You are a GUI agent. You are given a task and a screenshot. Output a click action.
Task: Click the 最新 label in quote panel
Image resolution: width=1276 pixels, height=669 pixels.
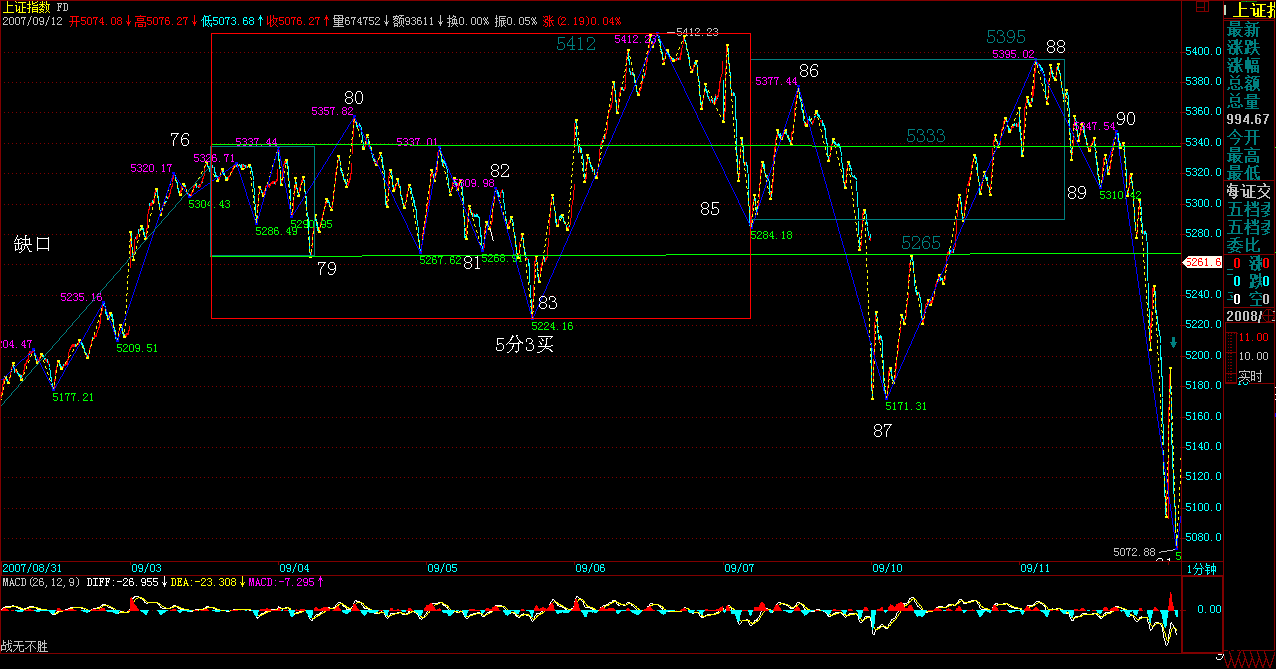click(1243, 29)
